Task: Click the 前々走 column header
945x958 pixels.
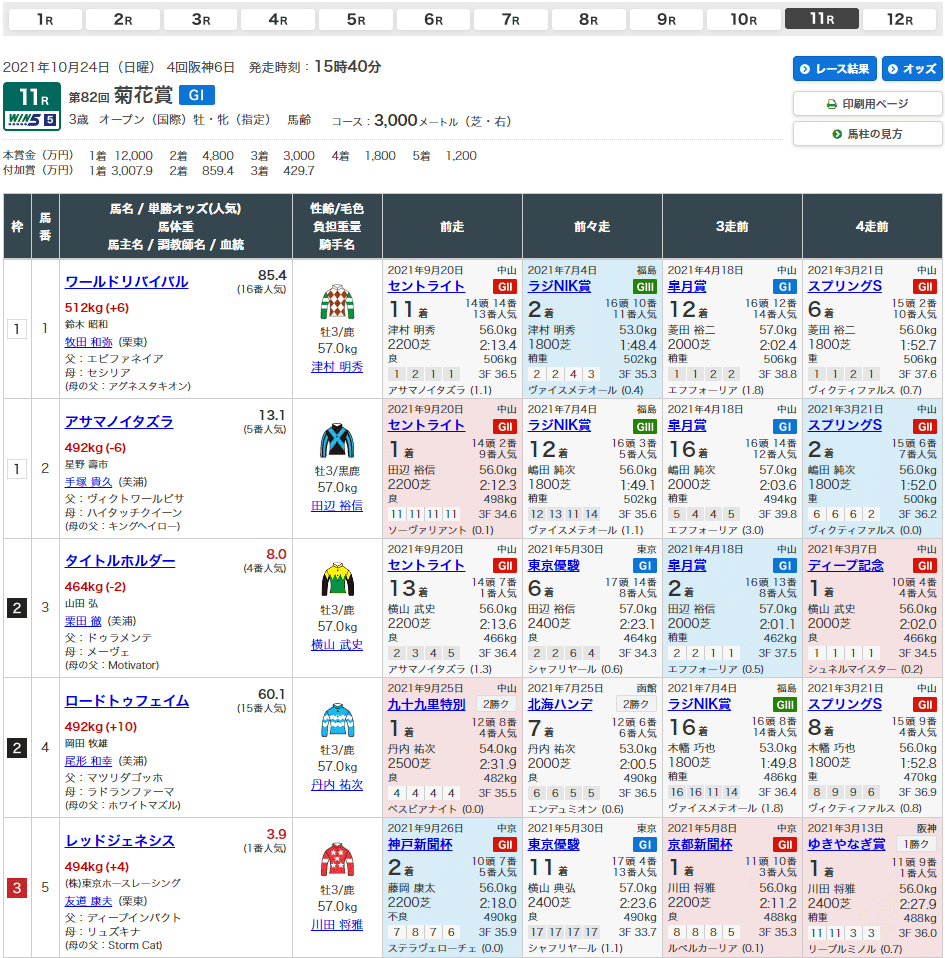Action: tap(592, 227)
